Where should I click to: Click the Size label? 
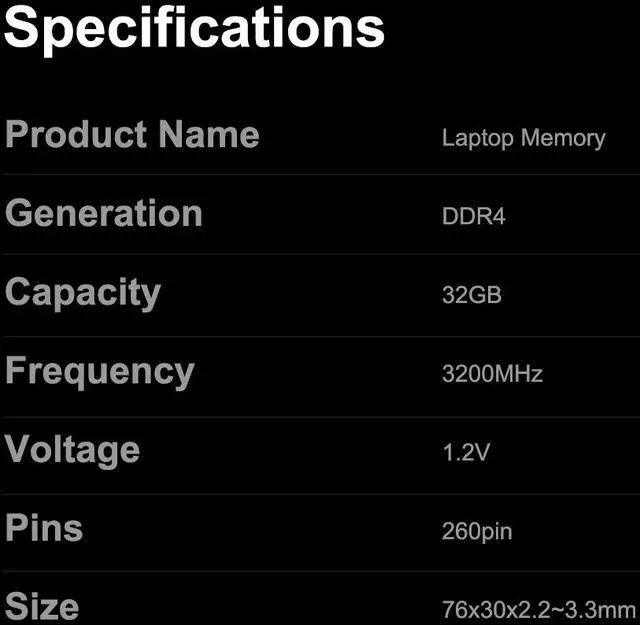[x=42, y=606]
